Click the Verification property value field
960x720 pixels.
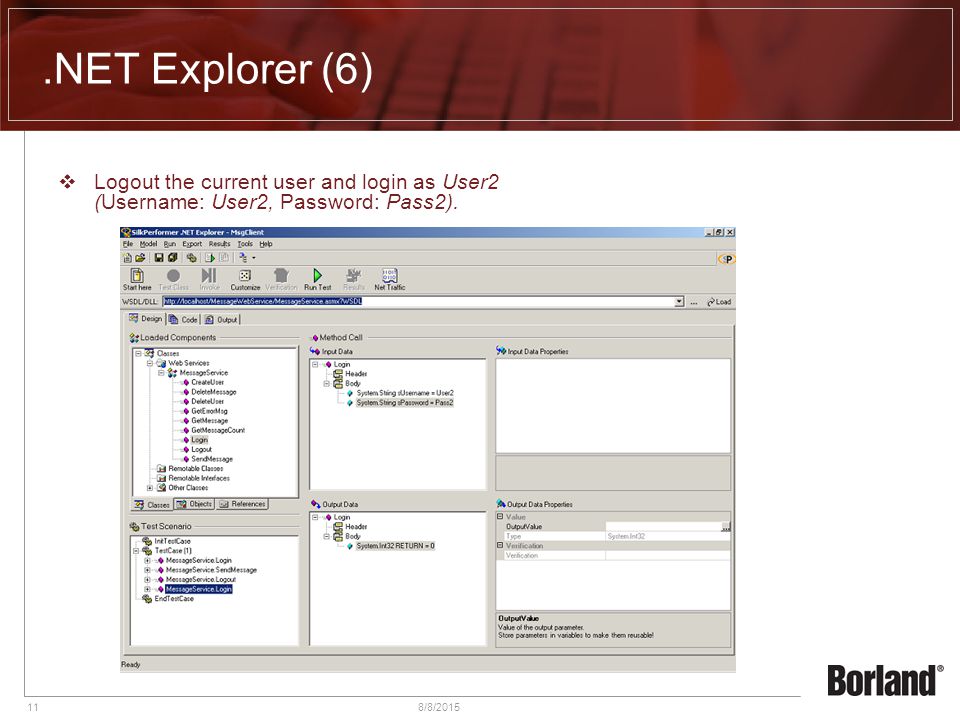tap(667, 555)
